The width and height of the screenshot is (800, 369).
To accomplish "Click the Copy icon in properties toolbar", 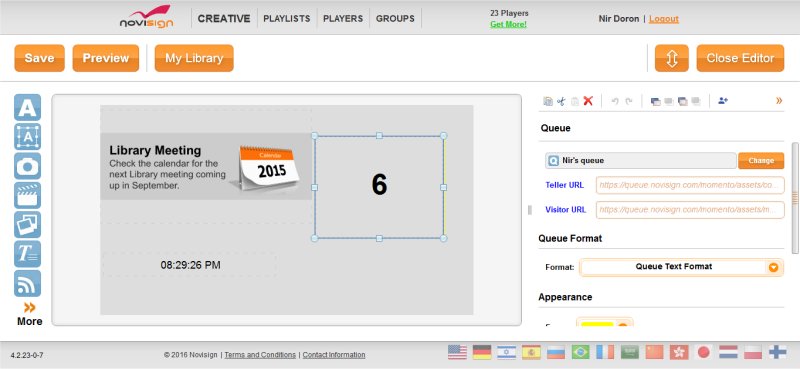I will [x=548, y=101].
